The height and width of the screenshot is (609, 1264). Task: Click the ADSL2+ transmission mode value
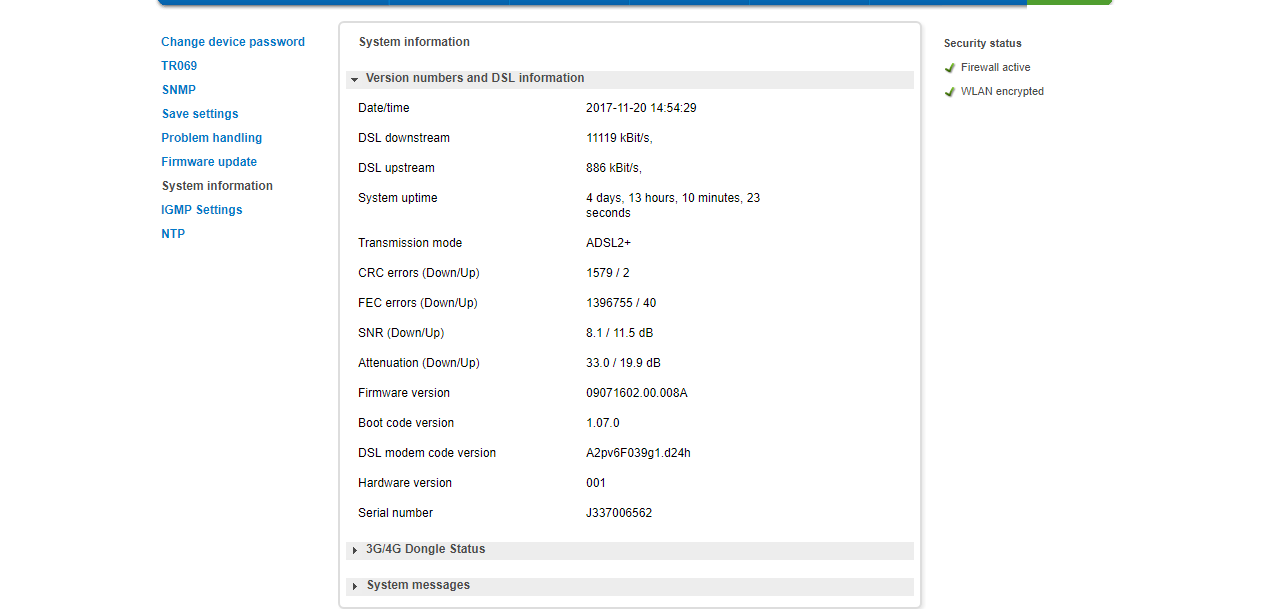coord(608,243)
